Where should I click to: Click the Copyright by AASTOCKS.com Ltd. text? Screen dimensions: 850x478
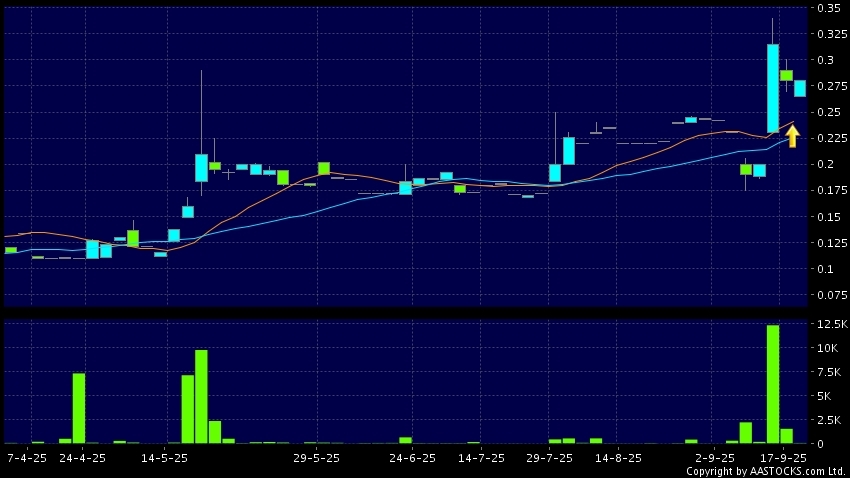pos(765,471)
